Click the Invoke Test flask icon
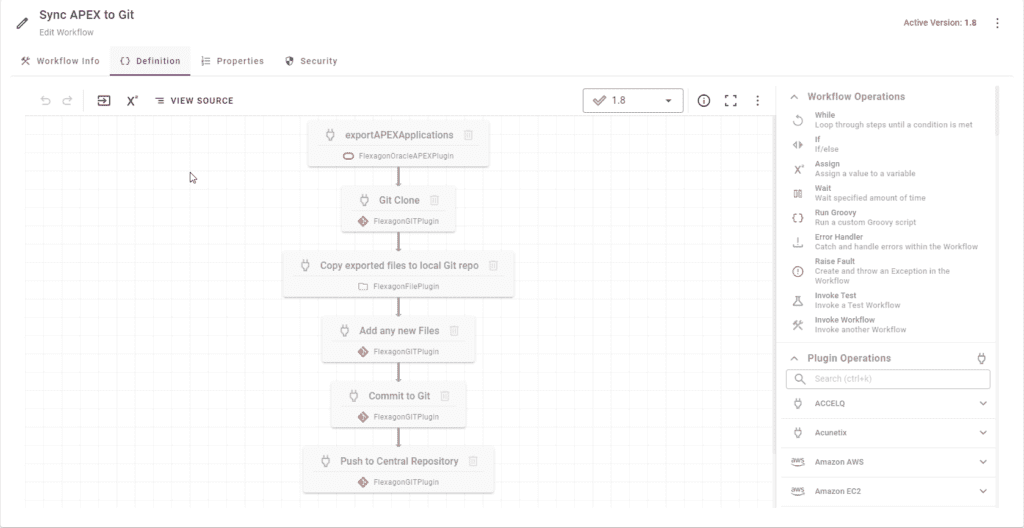 coord(797,301)
